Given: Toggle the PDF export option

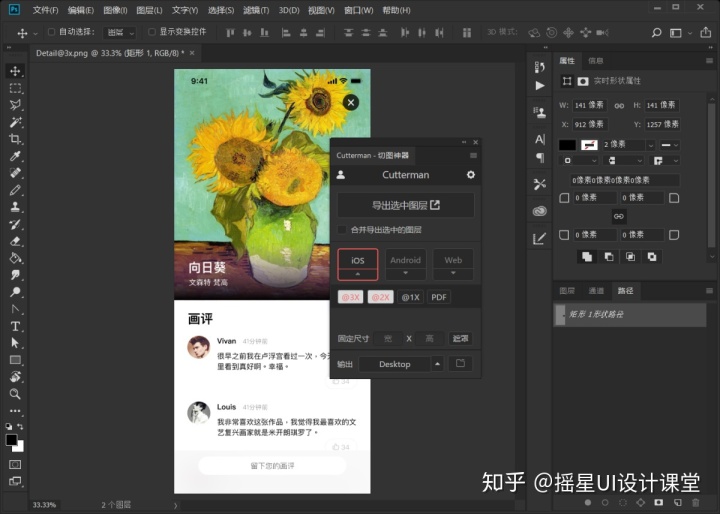Looking at the screenshot, I should click(439, 297).
